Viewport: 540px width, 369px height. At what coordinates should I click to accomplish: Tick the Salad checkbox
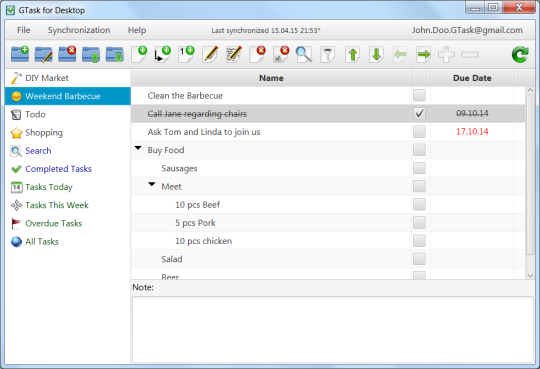(419, 259)
